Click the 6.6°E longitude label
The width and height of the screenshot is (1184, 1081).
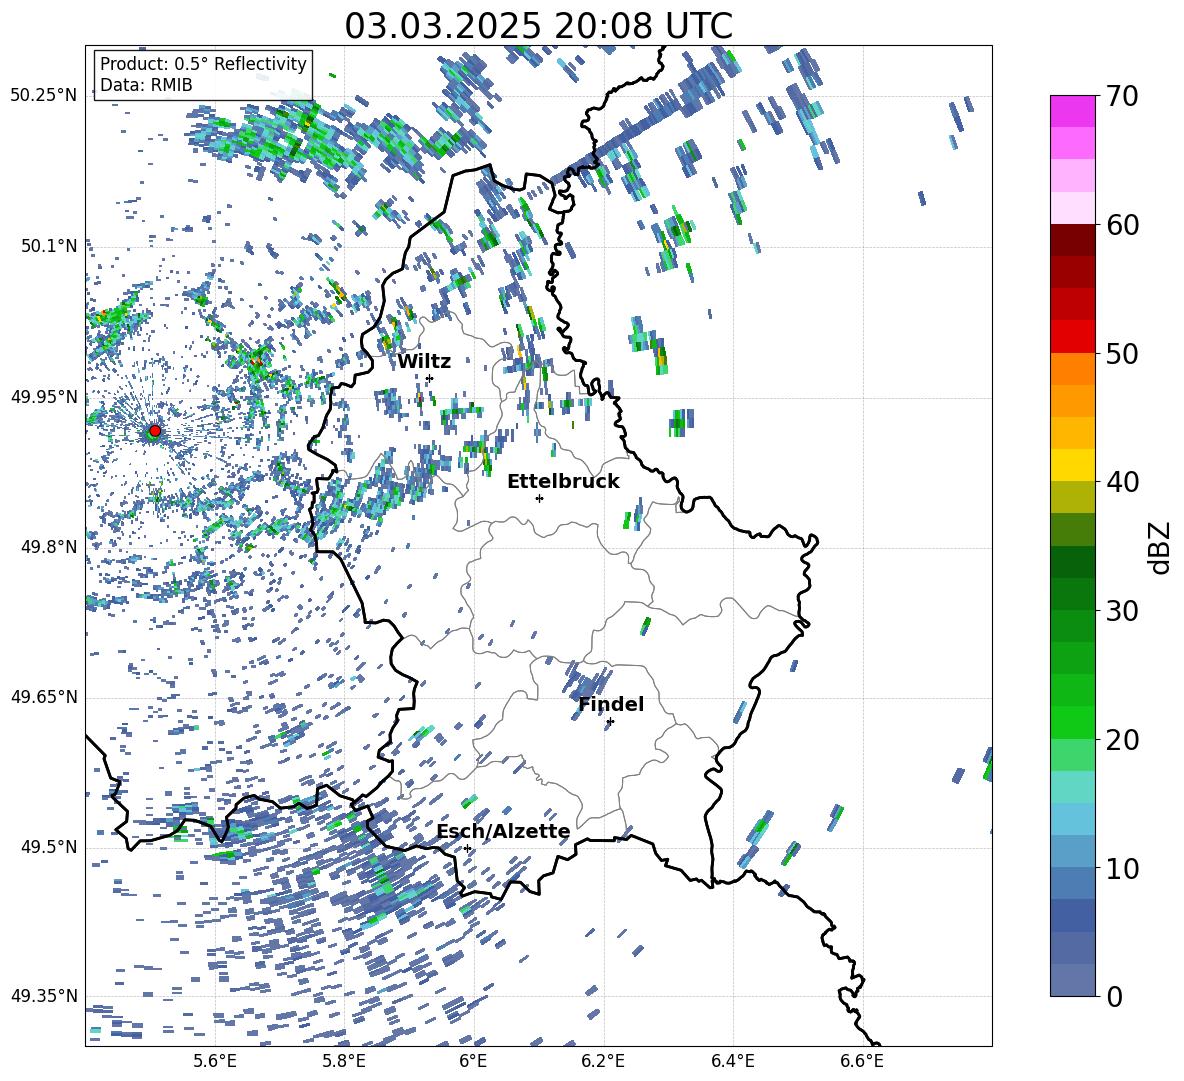862,1062
